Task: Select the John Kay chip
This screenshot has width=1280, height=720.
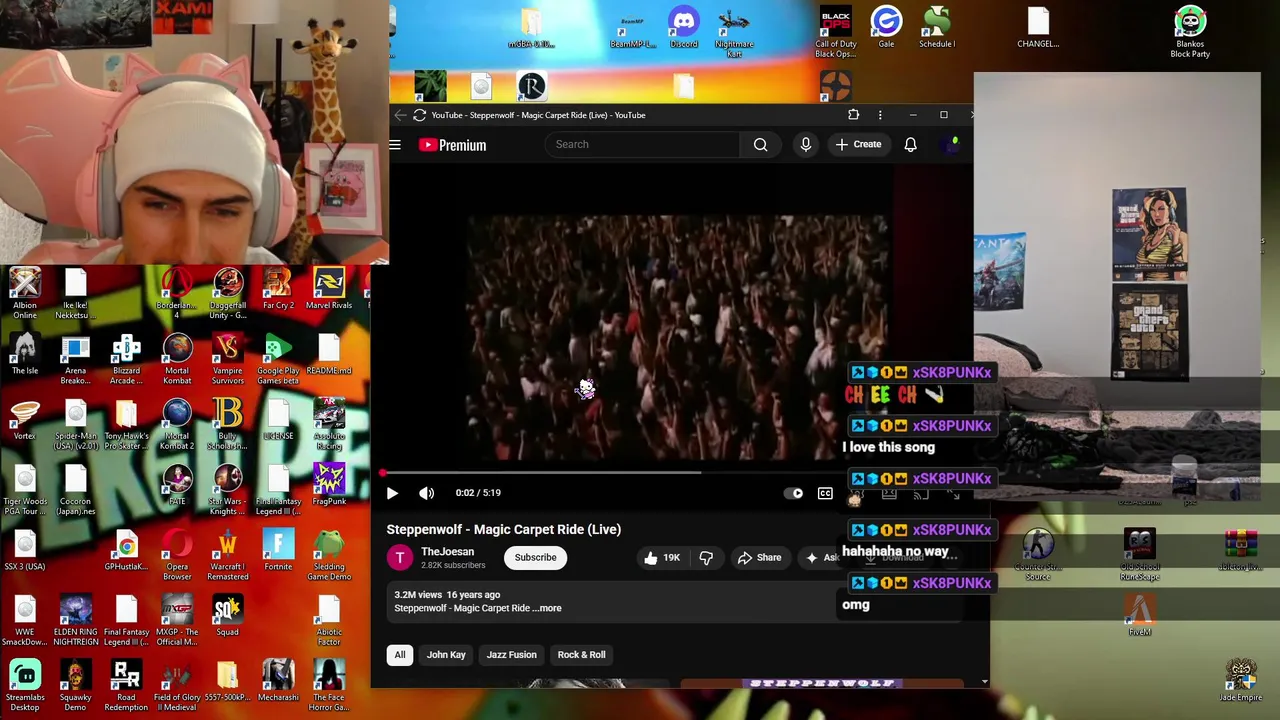Action: (x=446, y=655)
